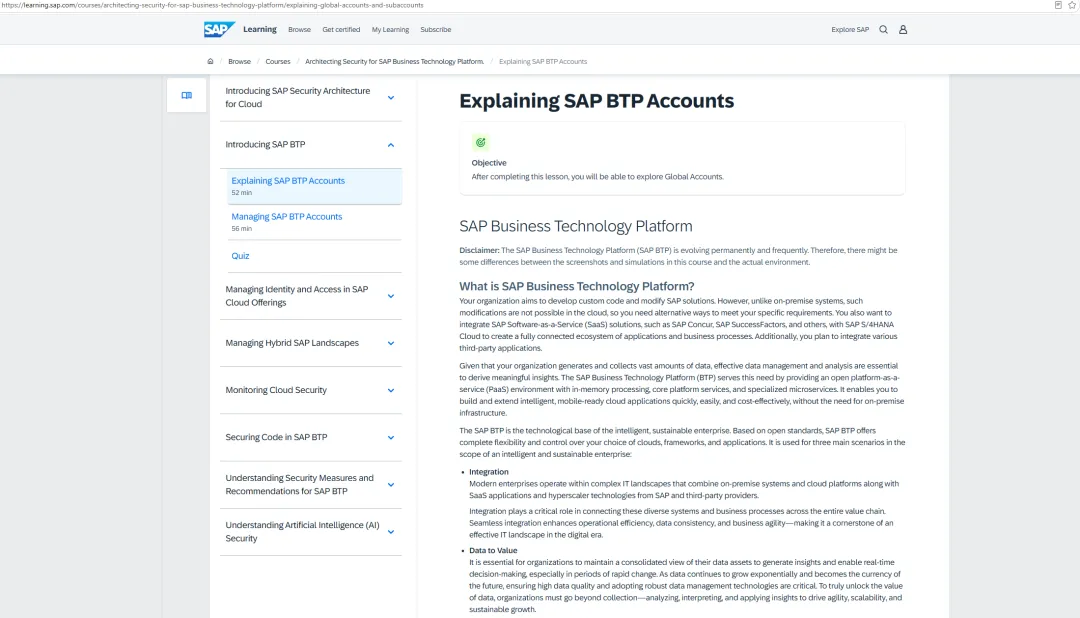Expand Monitoring Cloud Security chevron

(x=391, y=390)
